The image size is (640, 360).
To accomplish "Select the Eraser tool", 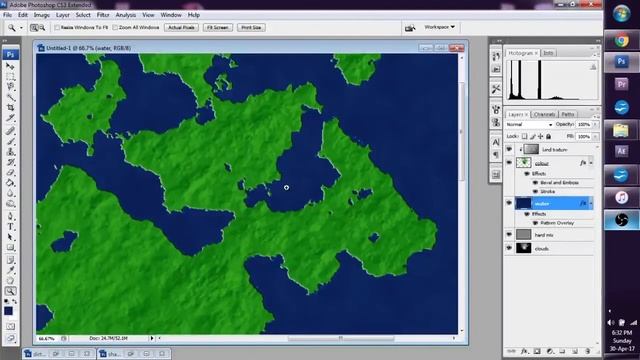I will (x=10, y=173).
